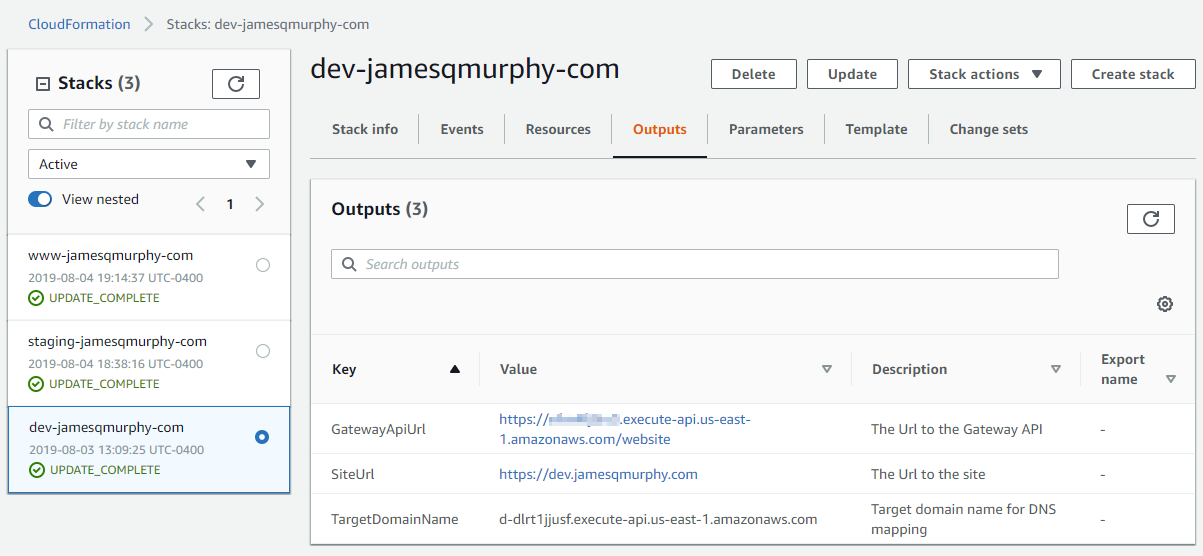Sort by Export name column arrow
The width and height of the screenshot is (1203, 556).
coord(1171,379)
